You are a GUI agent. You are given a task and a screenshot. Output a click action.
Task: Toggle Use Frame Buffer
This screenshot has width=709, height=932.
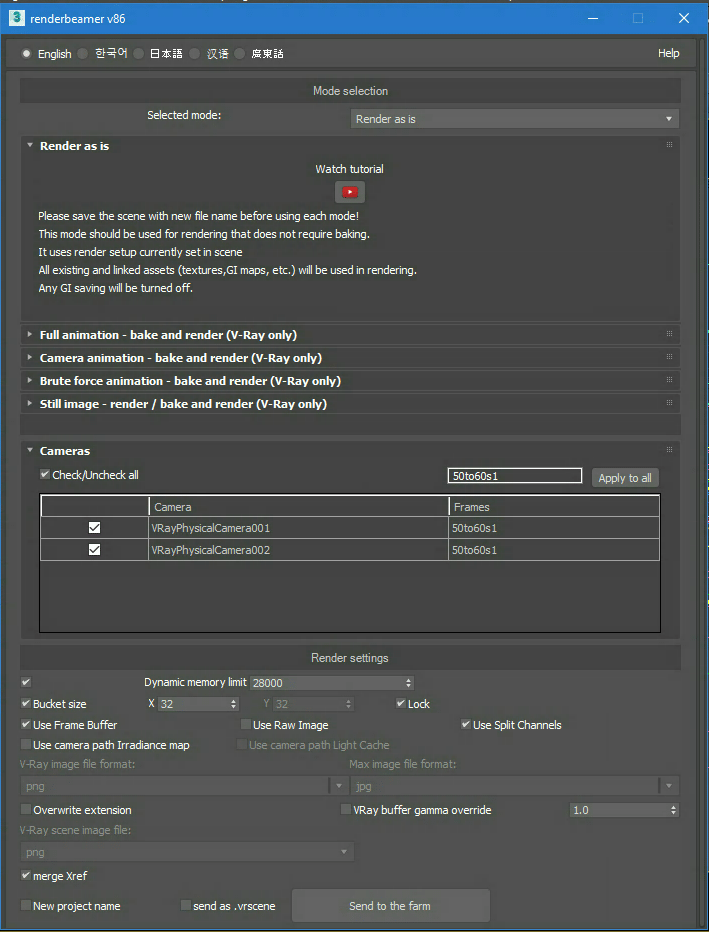(69, 725)
